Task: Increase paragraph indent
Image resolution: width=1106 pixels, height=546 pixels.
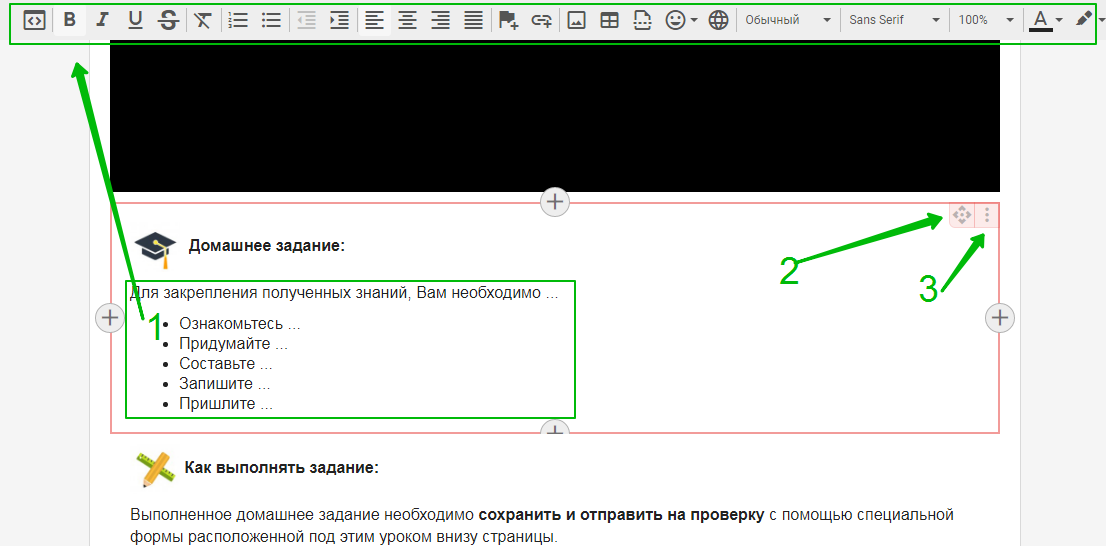Action: point(339,20)
